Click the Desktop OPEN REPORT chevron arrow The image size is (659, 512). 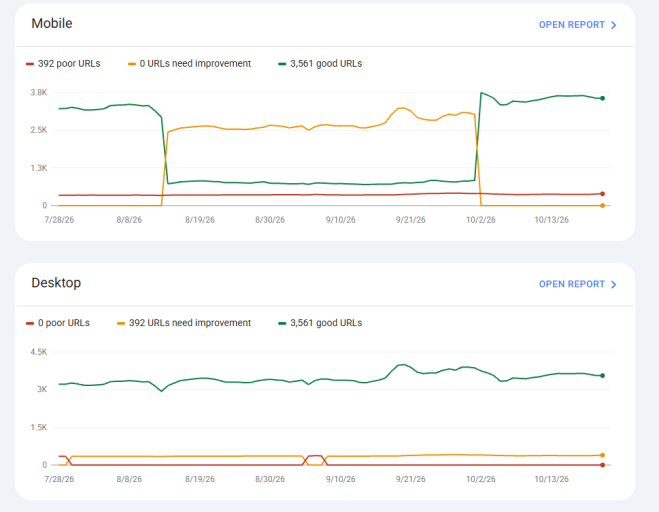[613, 285]
